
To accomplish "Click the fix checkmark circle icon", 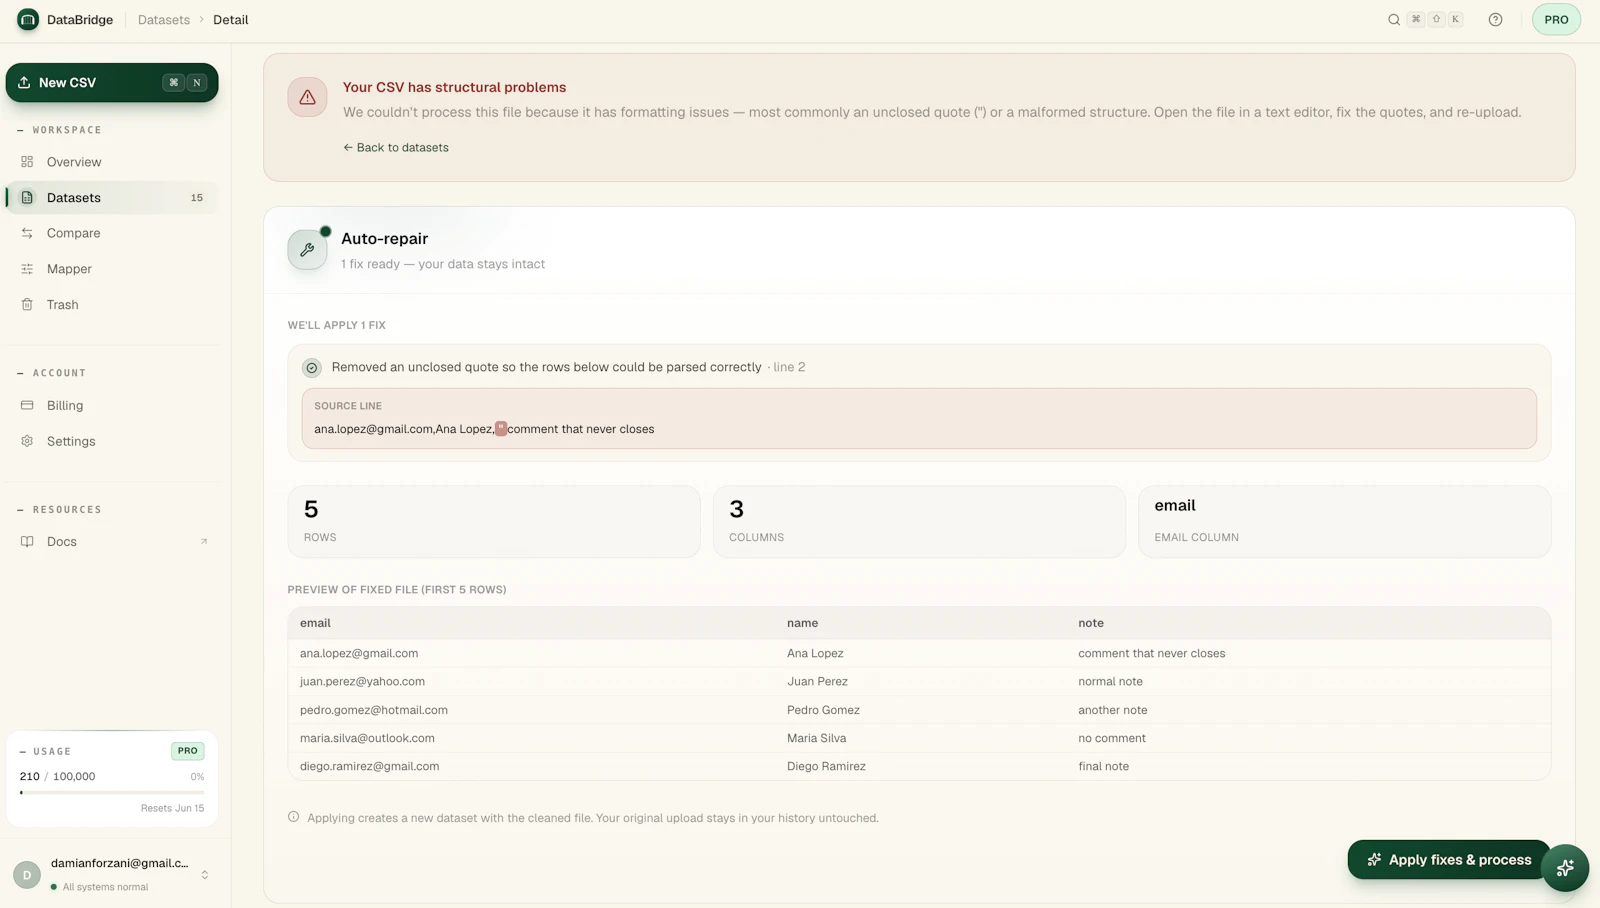I will pyautogui.click(x=312, y=368).
